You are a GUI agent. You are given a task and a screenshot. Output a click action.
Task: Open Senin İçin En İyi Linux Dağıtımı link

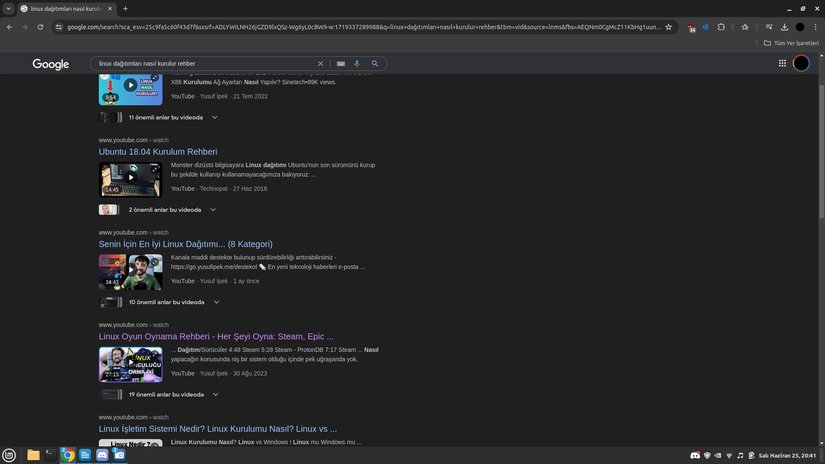(185, 244)
